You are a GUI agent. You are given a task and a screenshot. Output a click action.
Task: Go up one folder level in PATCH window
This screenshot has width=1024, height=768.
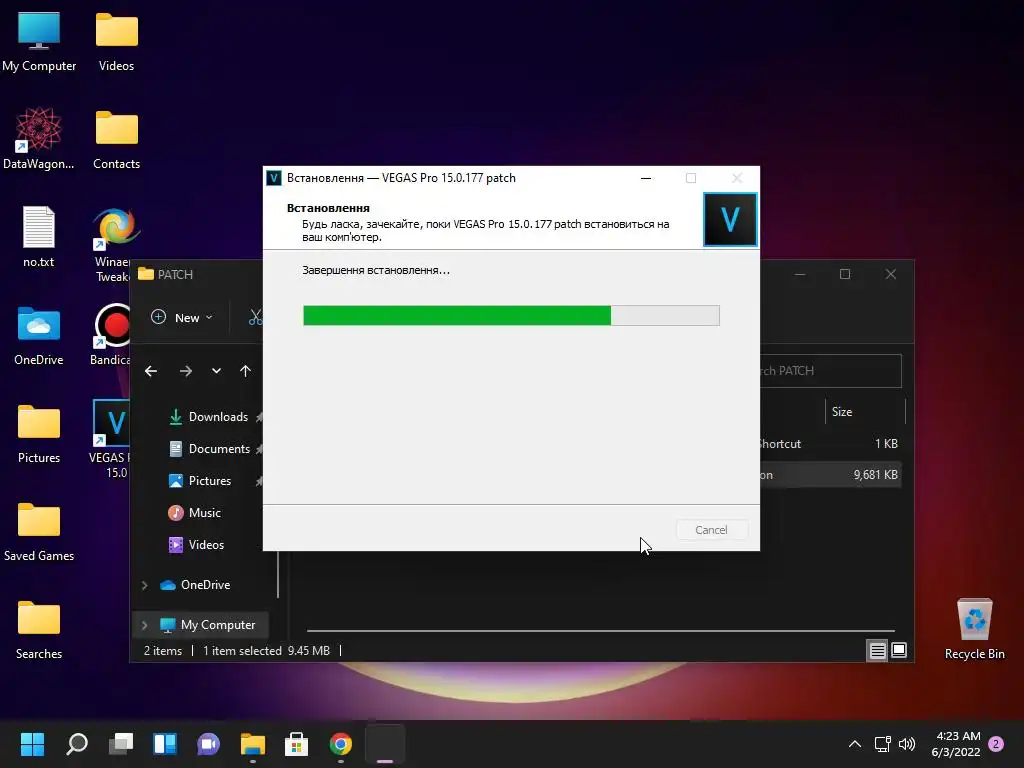245,371
